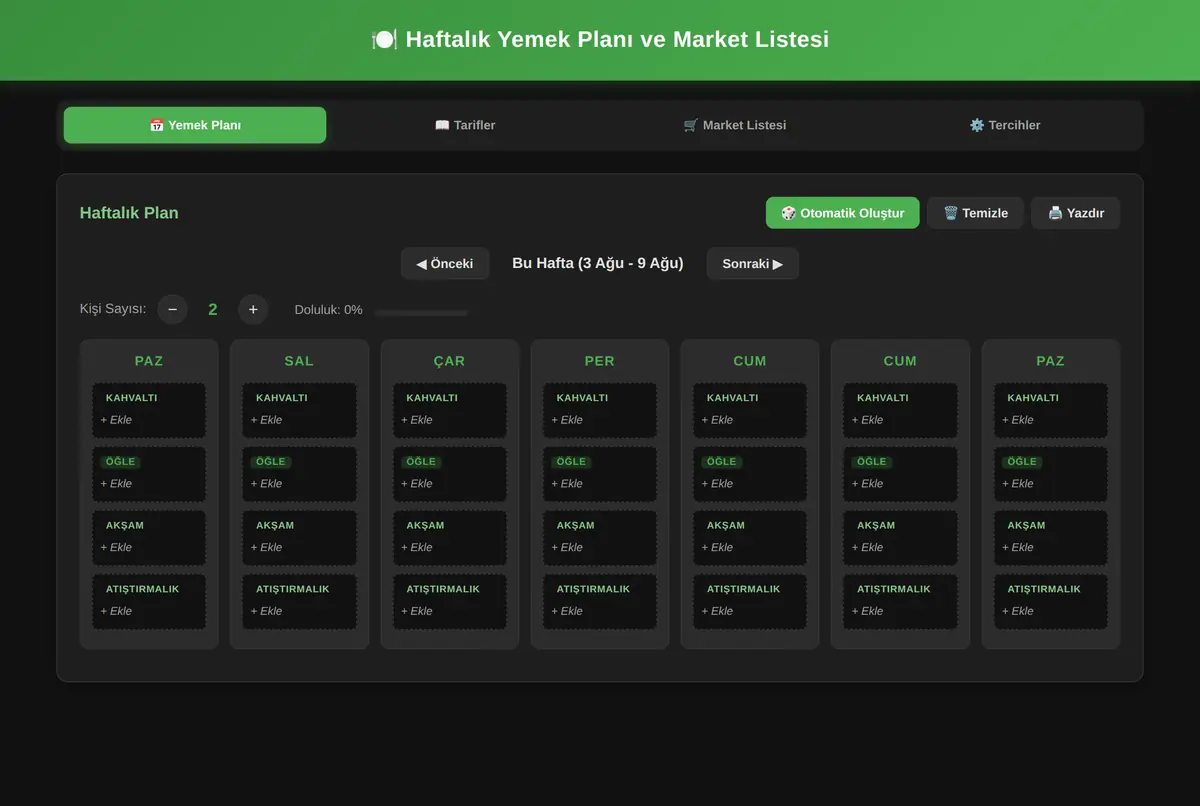
Task: Add a meal to ÇAR Akşam slot
Action: pyautogui.click(x=450, y=538)
